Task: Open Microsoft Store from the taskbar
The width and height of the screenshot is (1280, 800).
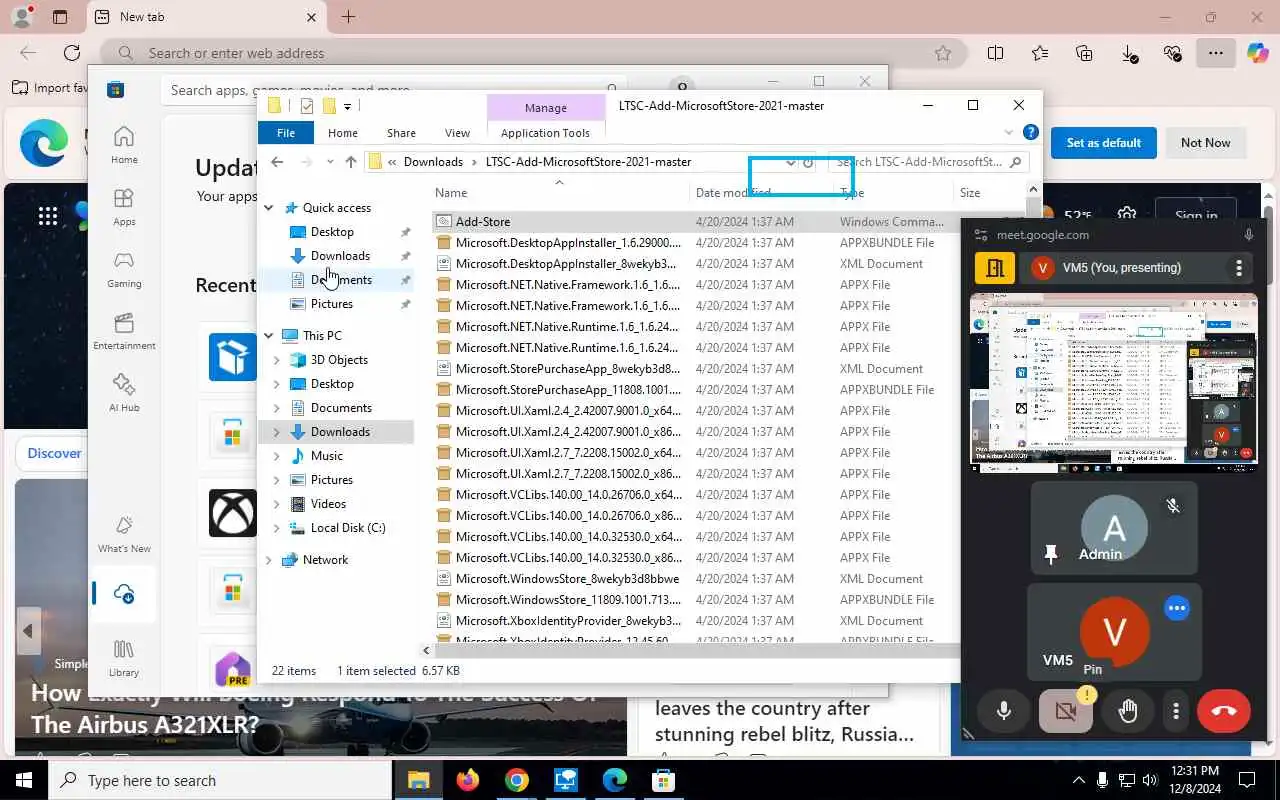Action: (x=663, y=780)
